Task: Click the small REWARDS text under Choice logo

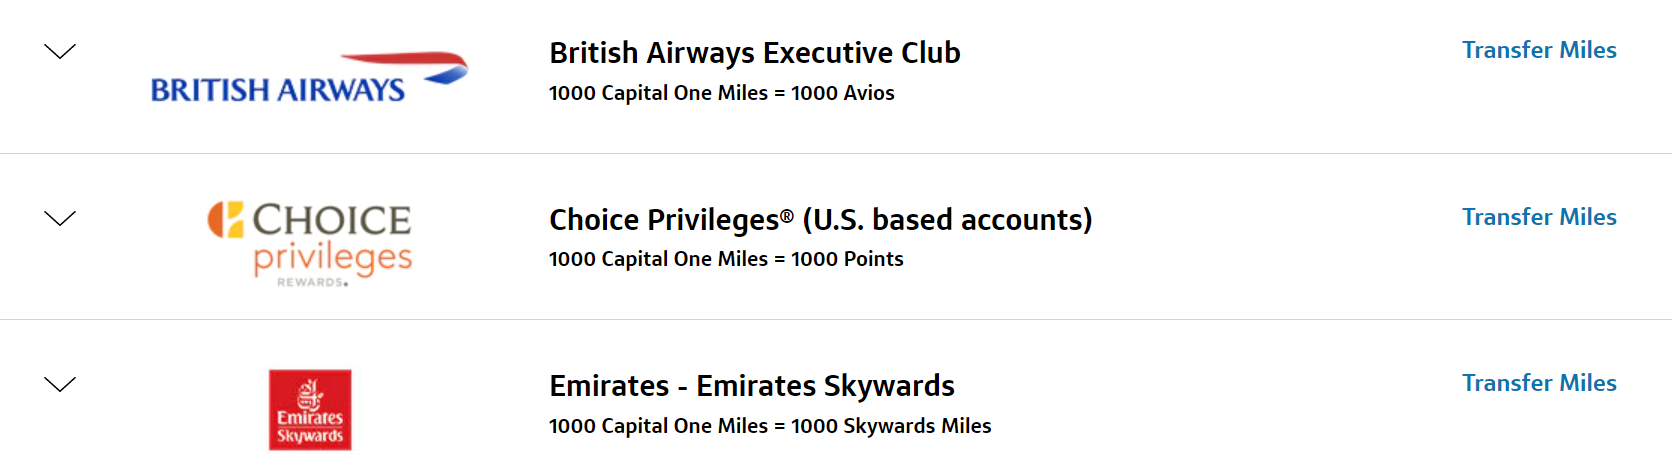Action: pyautogui.click(x=312, y=283)
